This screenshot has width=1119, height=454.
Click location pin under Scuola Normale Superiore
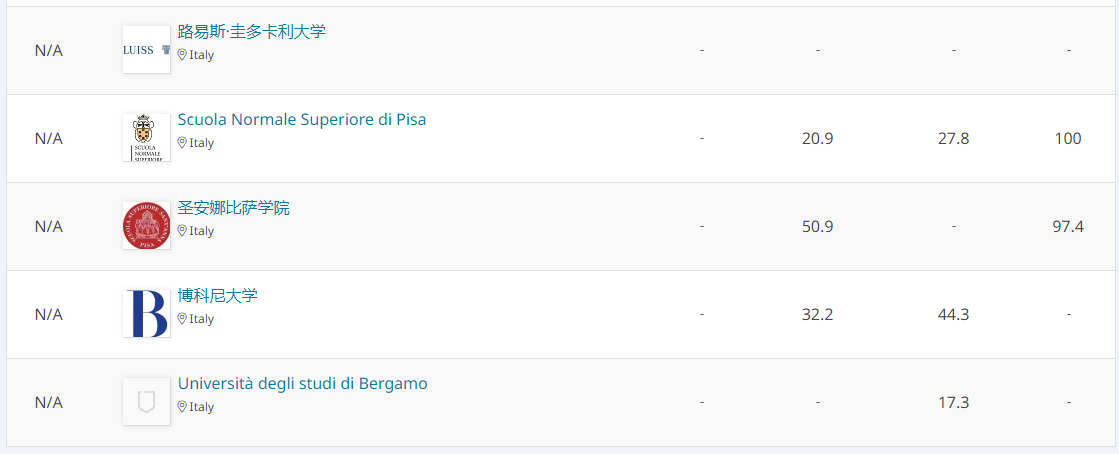click(182, 142)
